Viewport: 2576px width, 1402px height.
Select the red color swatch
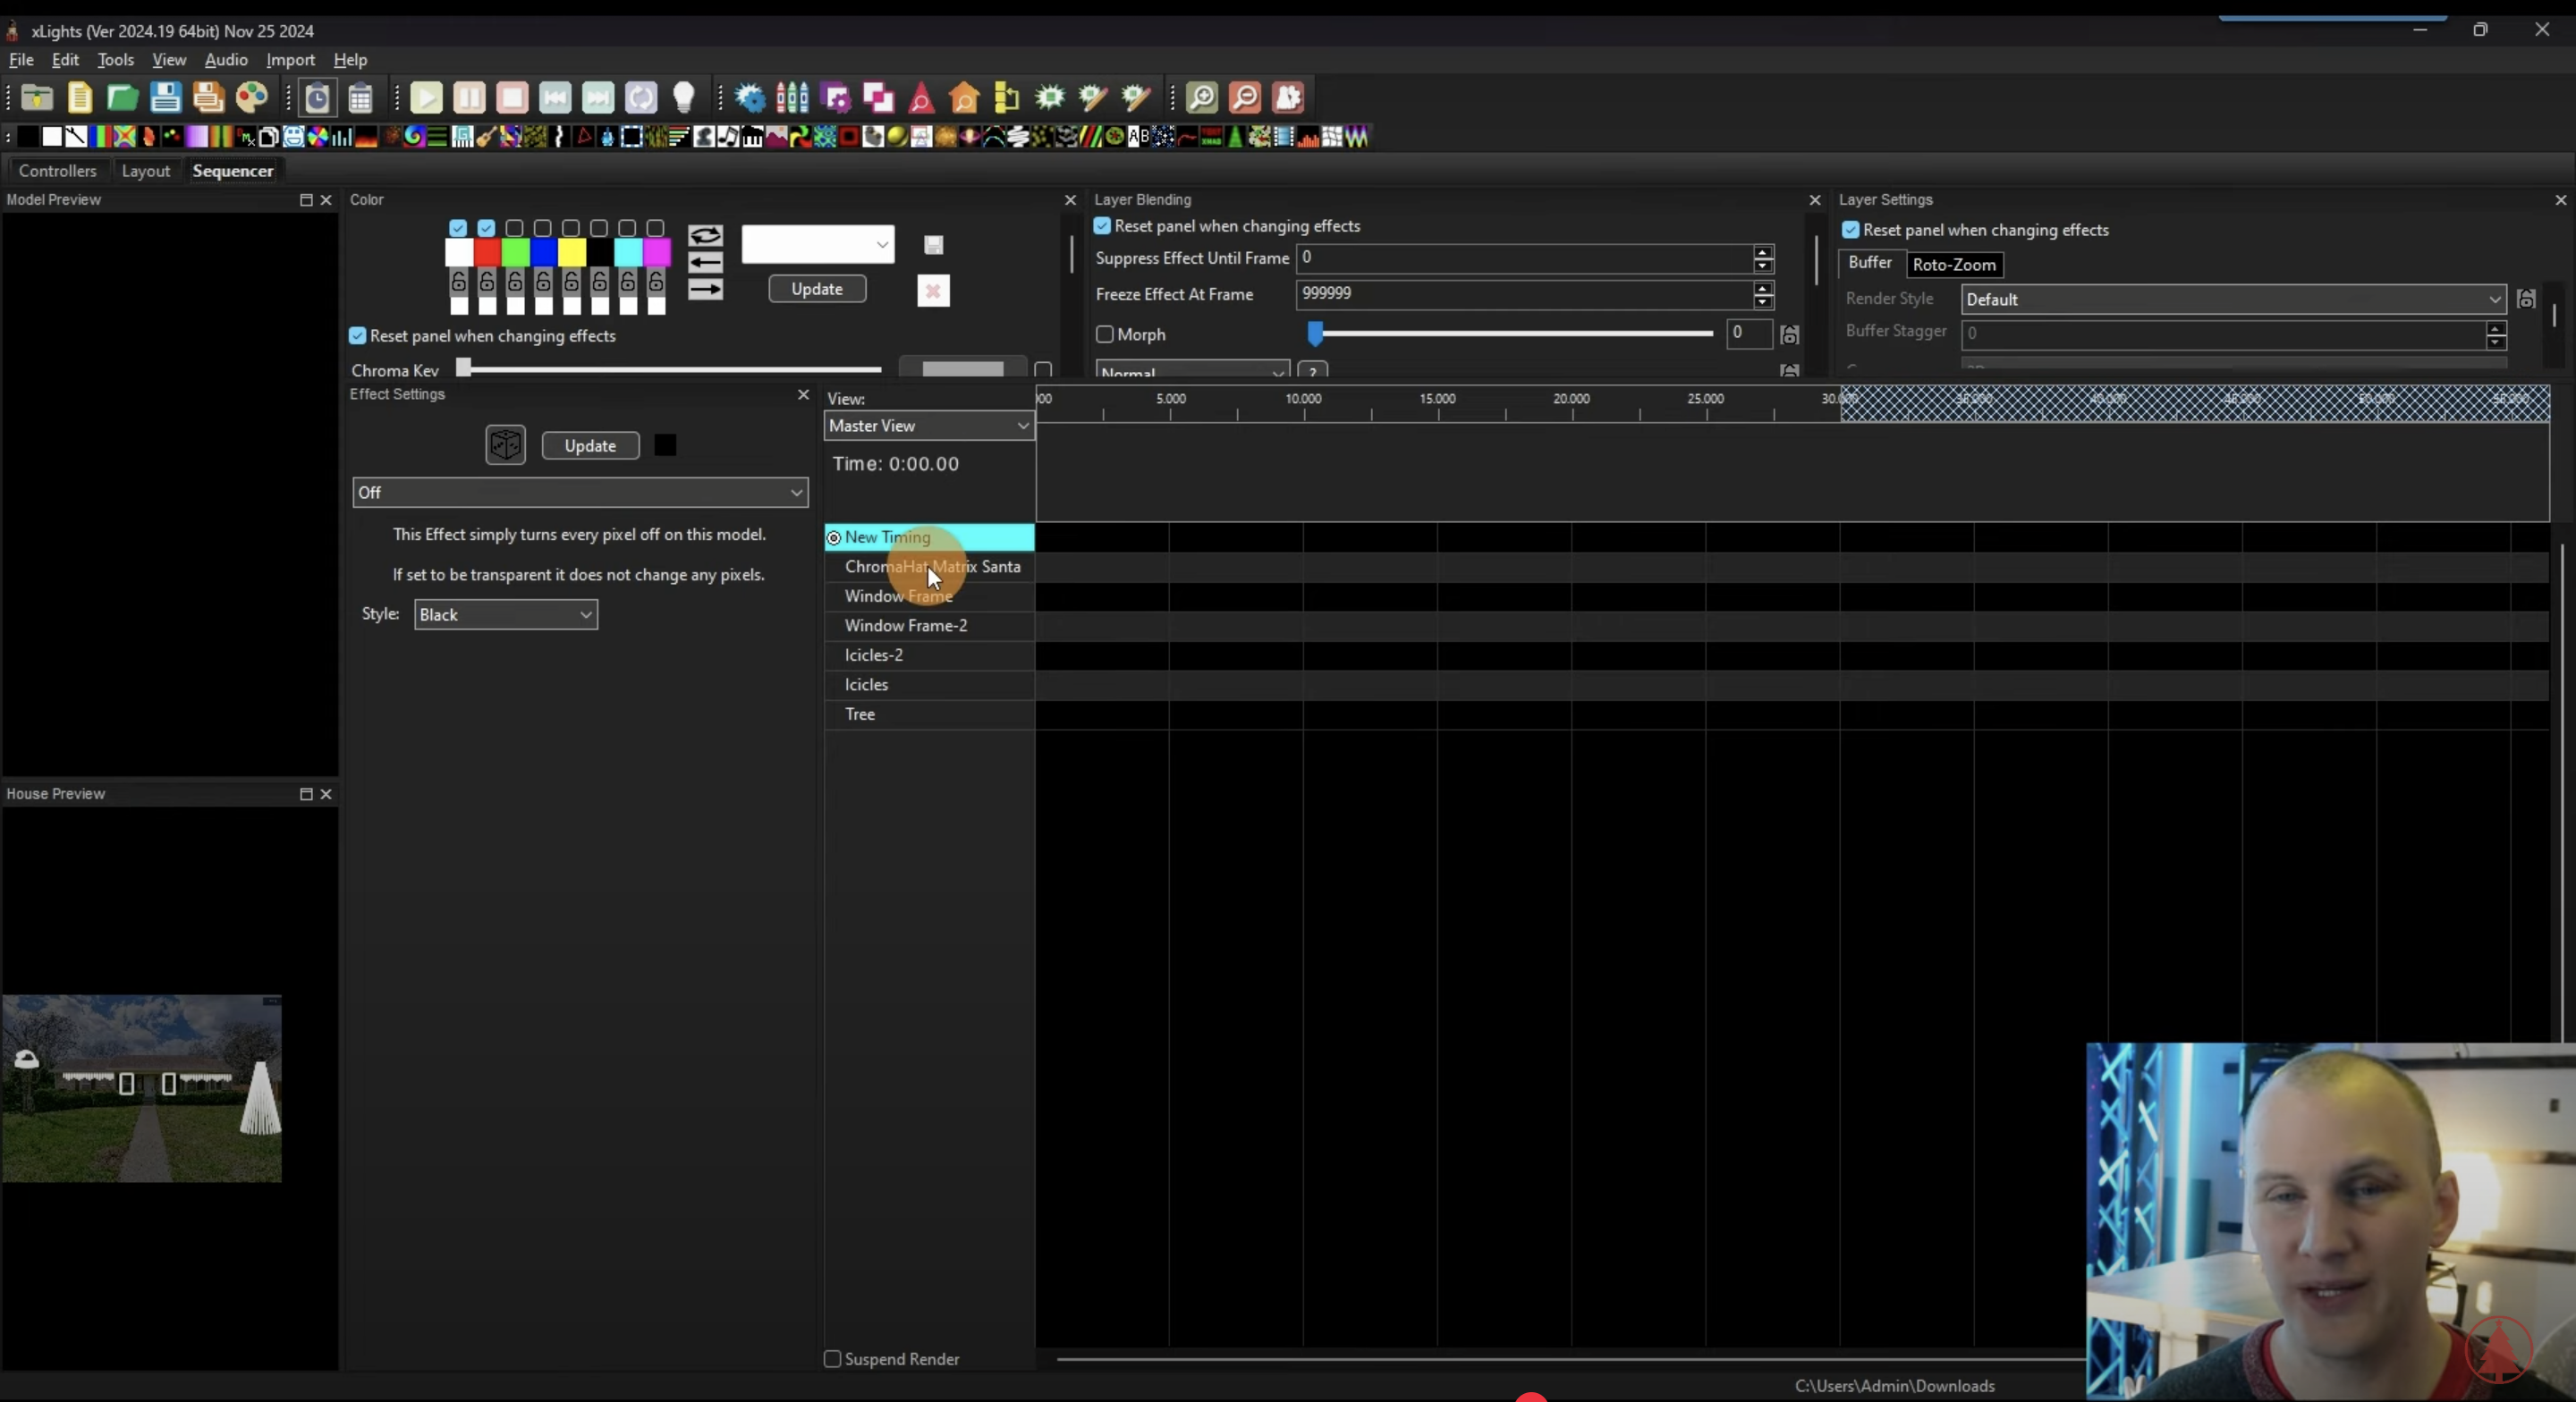pyautogui.click(x=487, y=253)
